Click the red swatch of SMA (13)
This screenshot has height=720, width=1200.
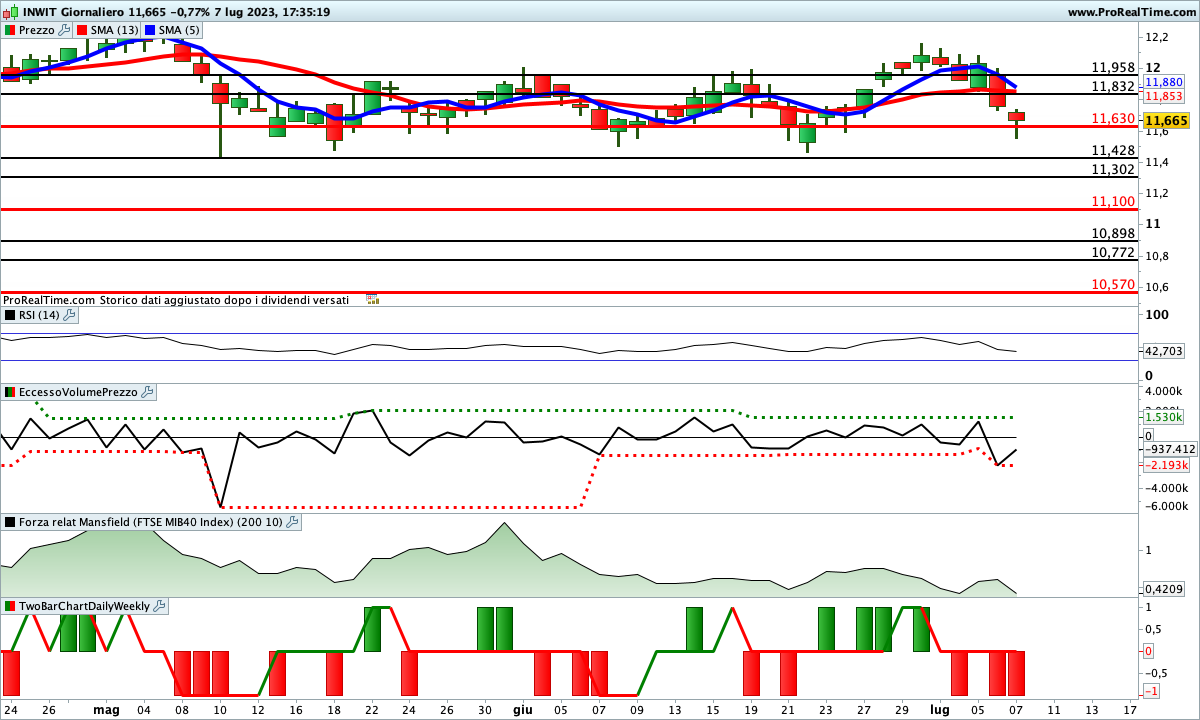(x=82, y=31)
